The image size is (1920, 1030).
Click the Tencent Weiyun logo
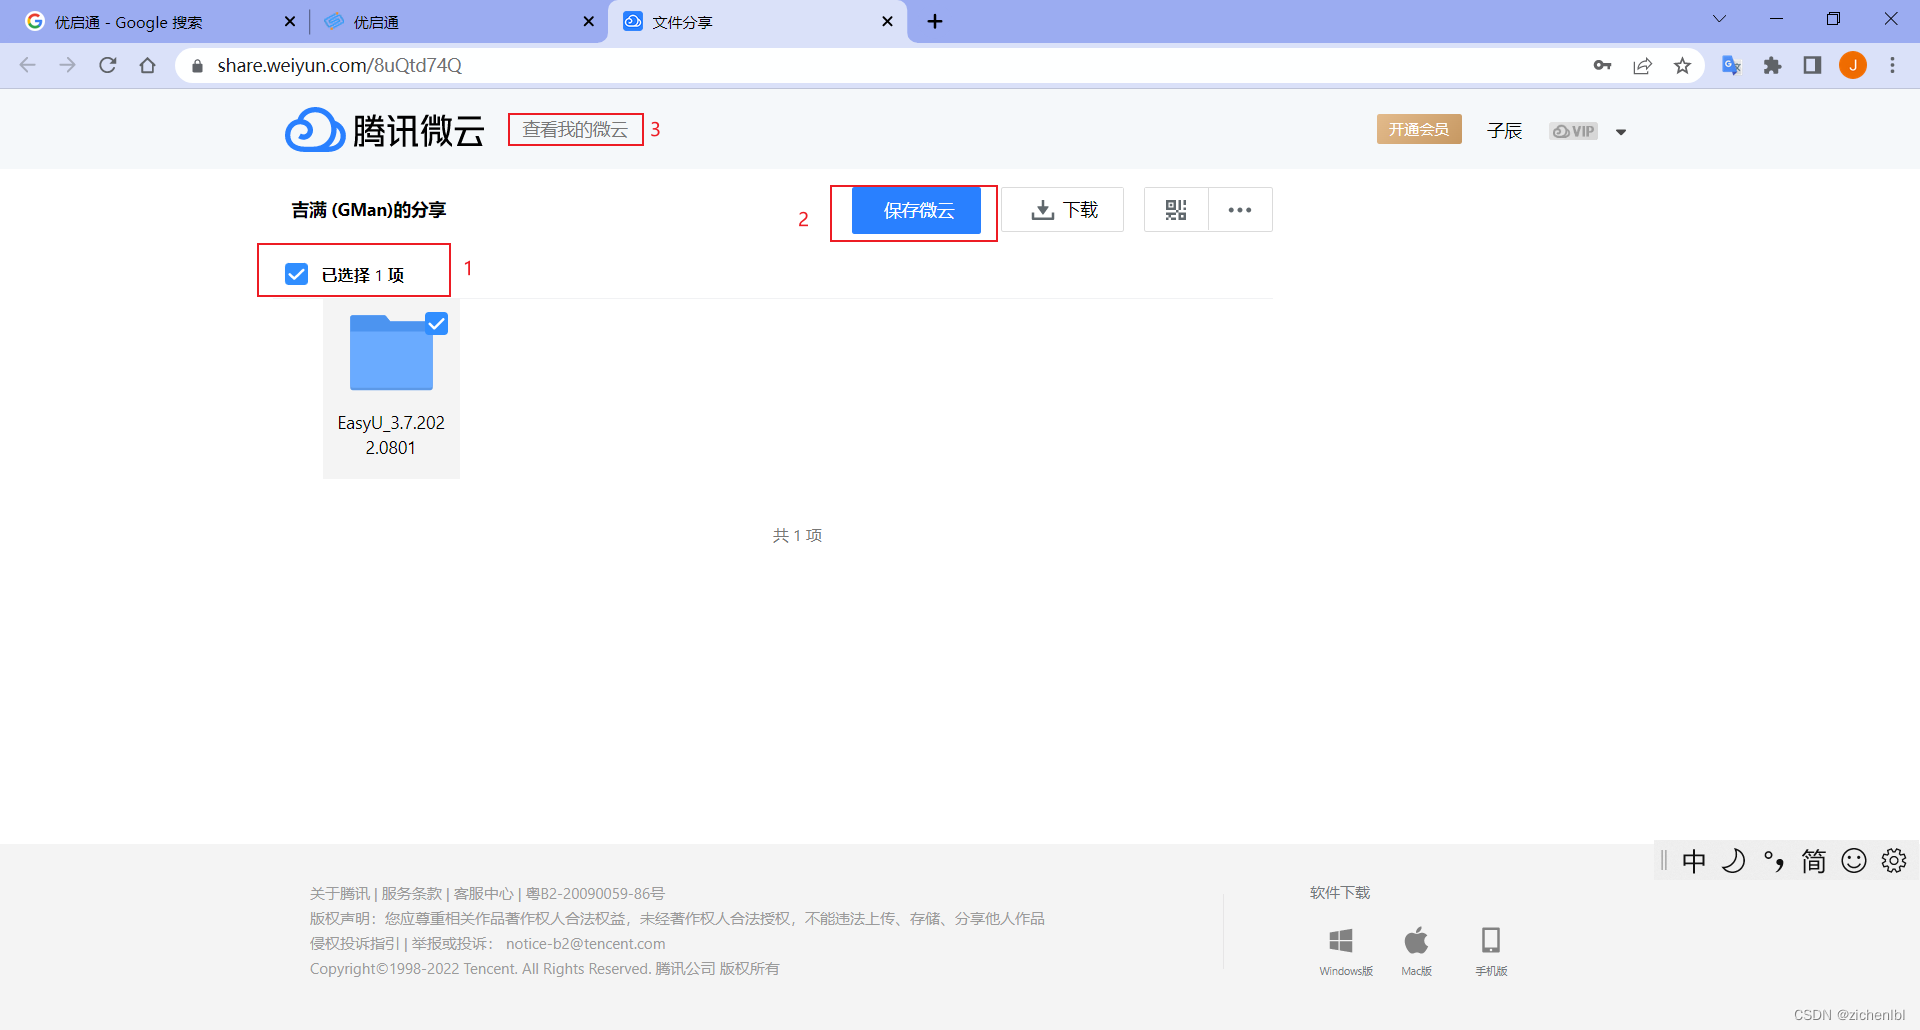click(385, 130)
